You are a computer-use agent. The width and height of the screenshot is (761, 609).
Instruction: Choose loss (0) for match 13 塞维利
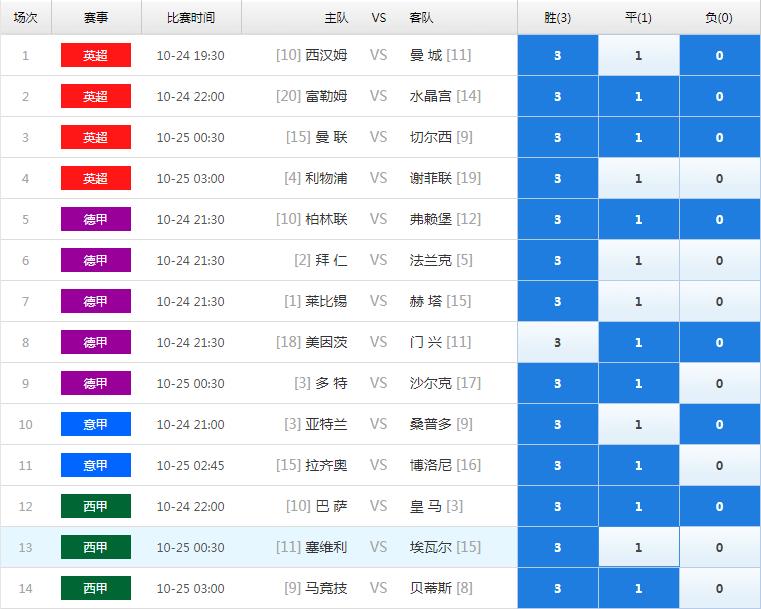(x=720, y=547)
